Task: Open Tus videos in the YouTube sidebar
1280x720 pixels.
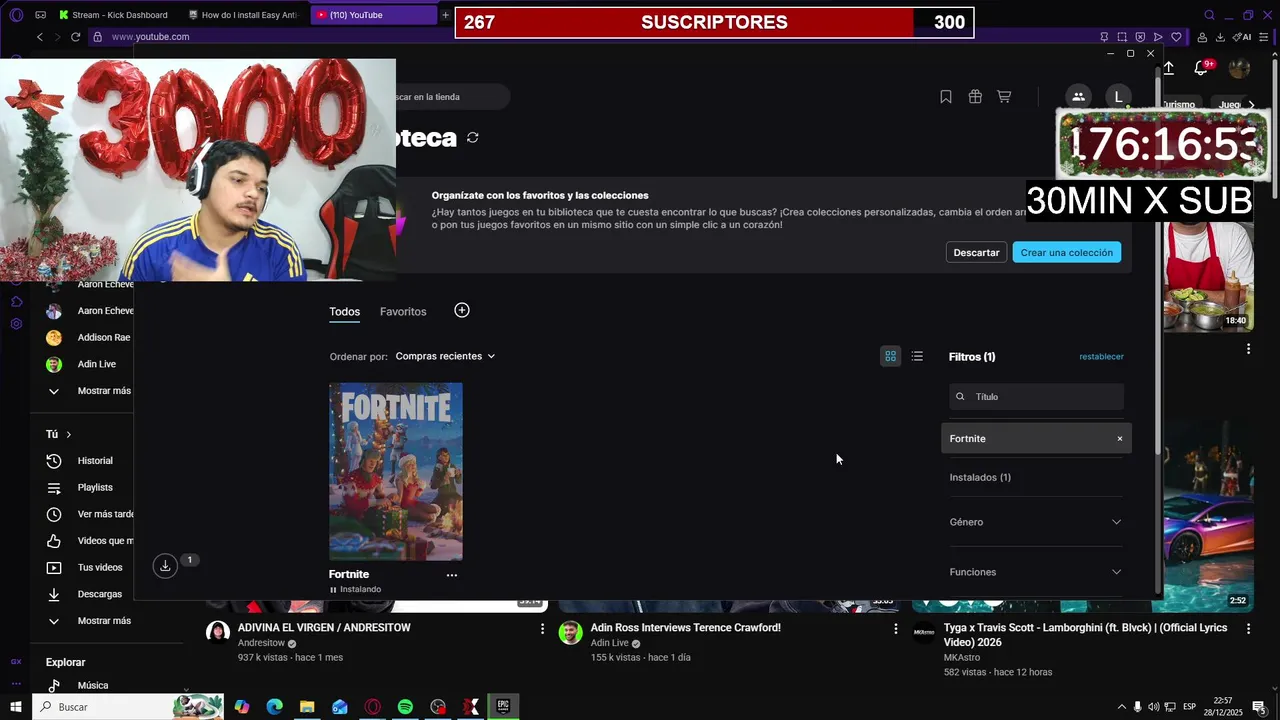Action: [x=99, y=568]
